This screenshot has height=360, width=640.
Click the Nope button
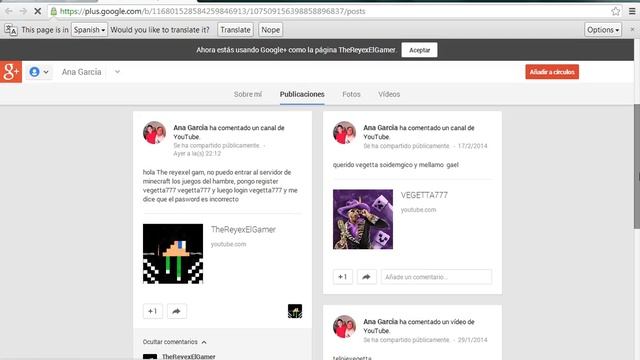(x=271, y=30)
